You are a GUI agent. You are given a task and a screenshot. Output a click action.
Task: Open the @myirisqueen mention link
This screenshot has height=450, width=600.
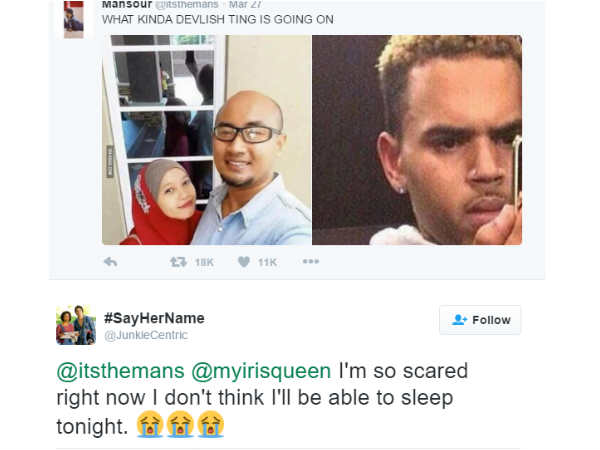(261, 371)
